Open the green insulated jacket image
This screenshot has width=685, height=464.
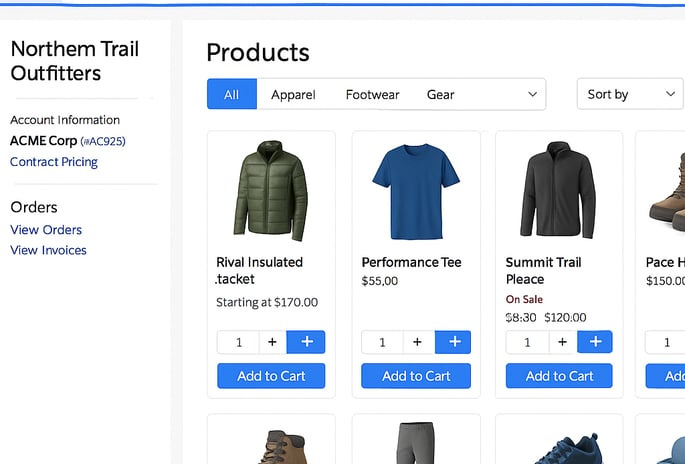click(271, 190)
